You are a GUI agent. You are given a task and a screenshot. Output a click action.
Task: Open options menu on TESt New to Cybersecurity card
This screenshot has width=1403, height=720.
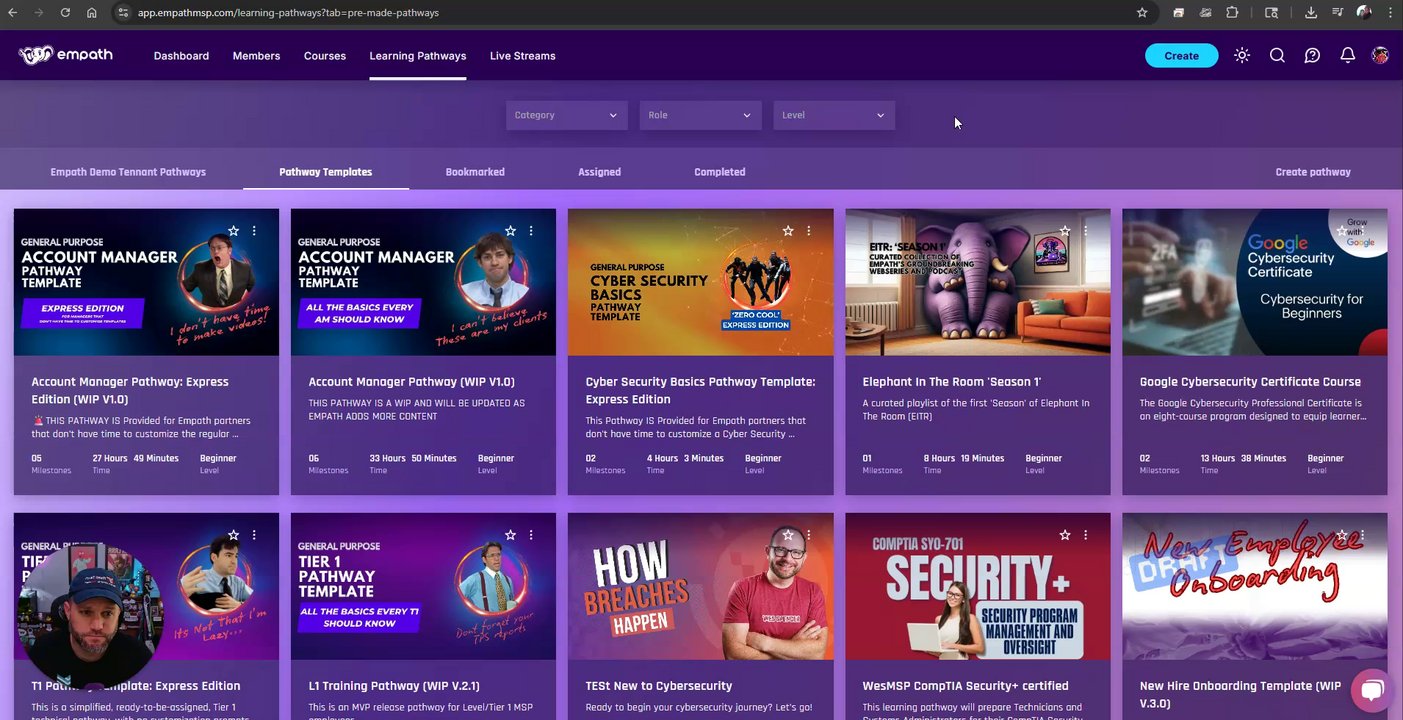[809, 535]
